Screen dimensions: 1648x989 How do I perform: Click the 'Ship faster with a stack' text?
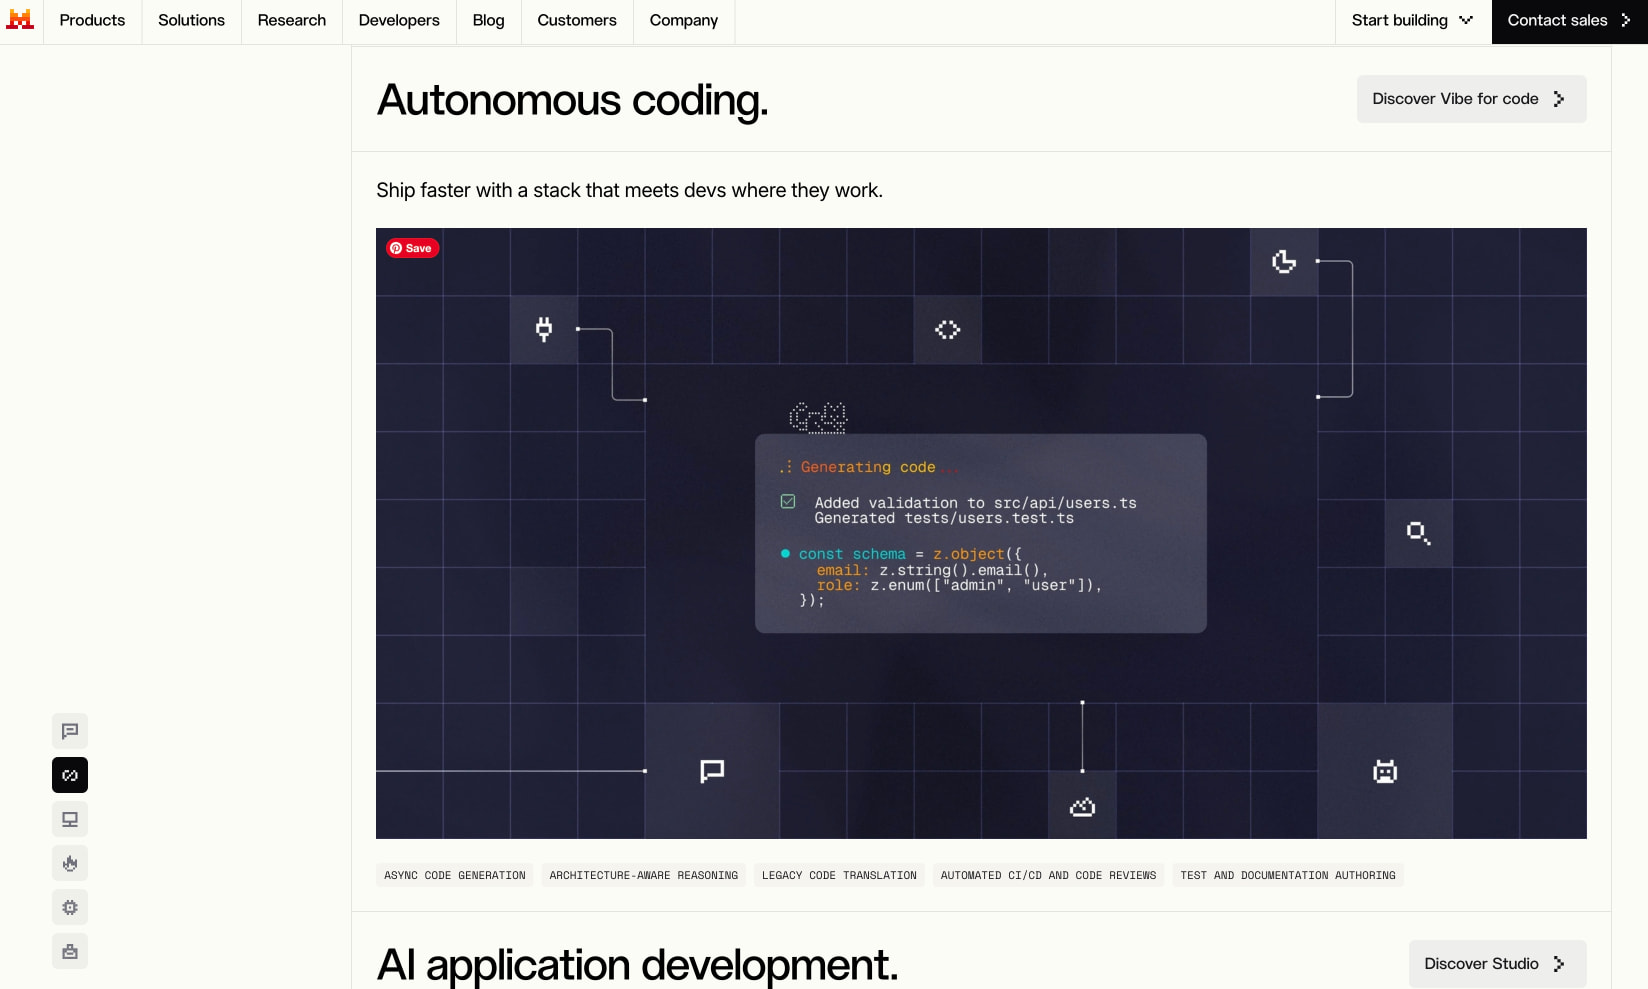[629, 190]
